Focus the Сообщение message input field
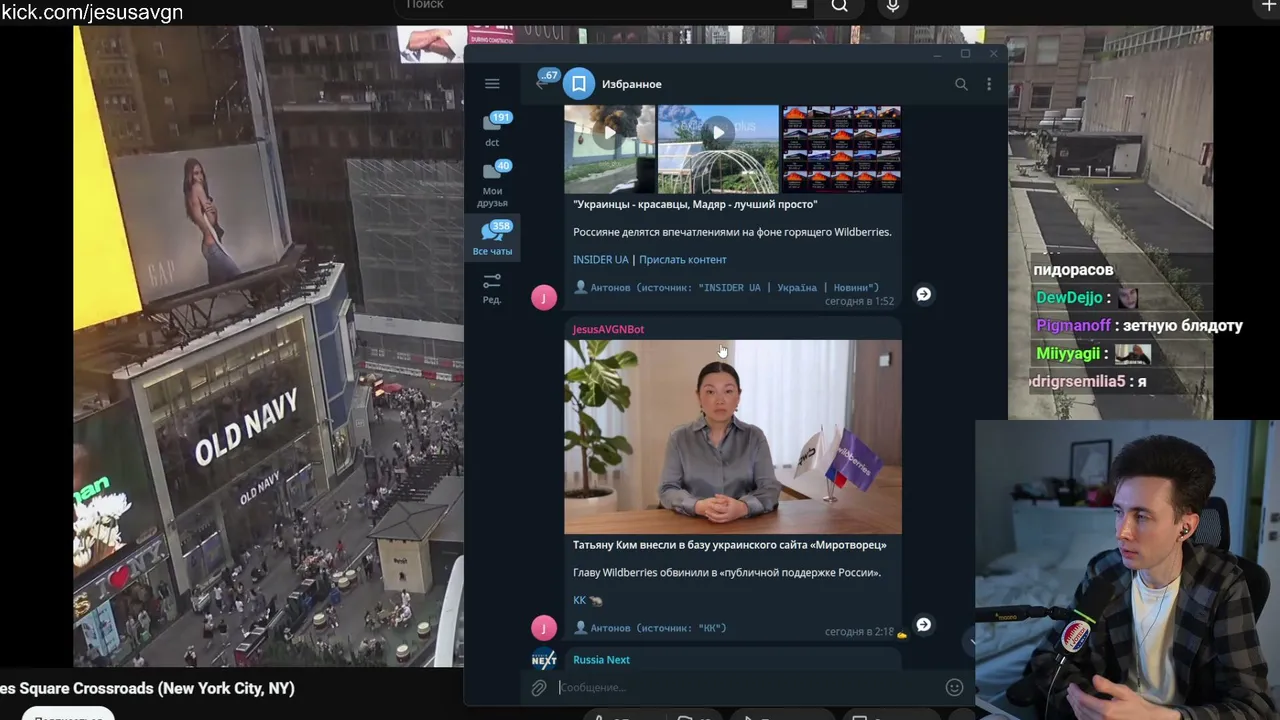 pos(748,688)
